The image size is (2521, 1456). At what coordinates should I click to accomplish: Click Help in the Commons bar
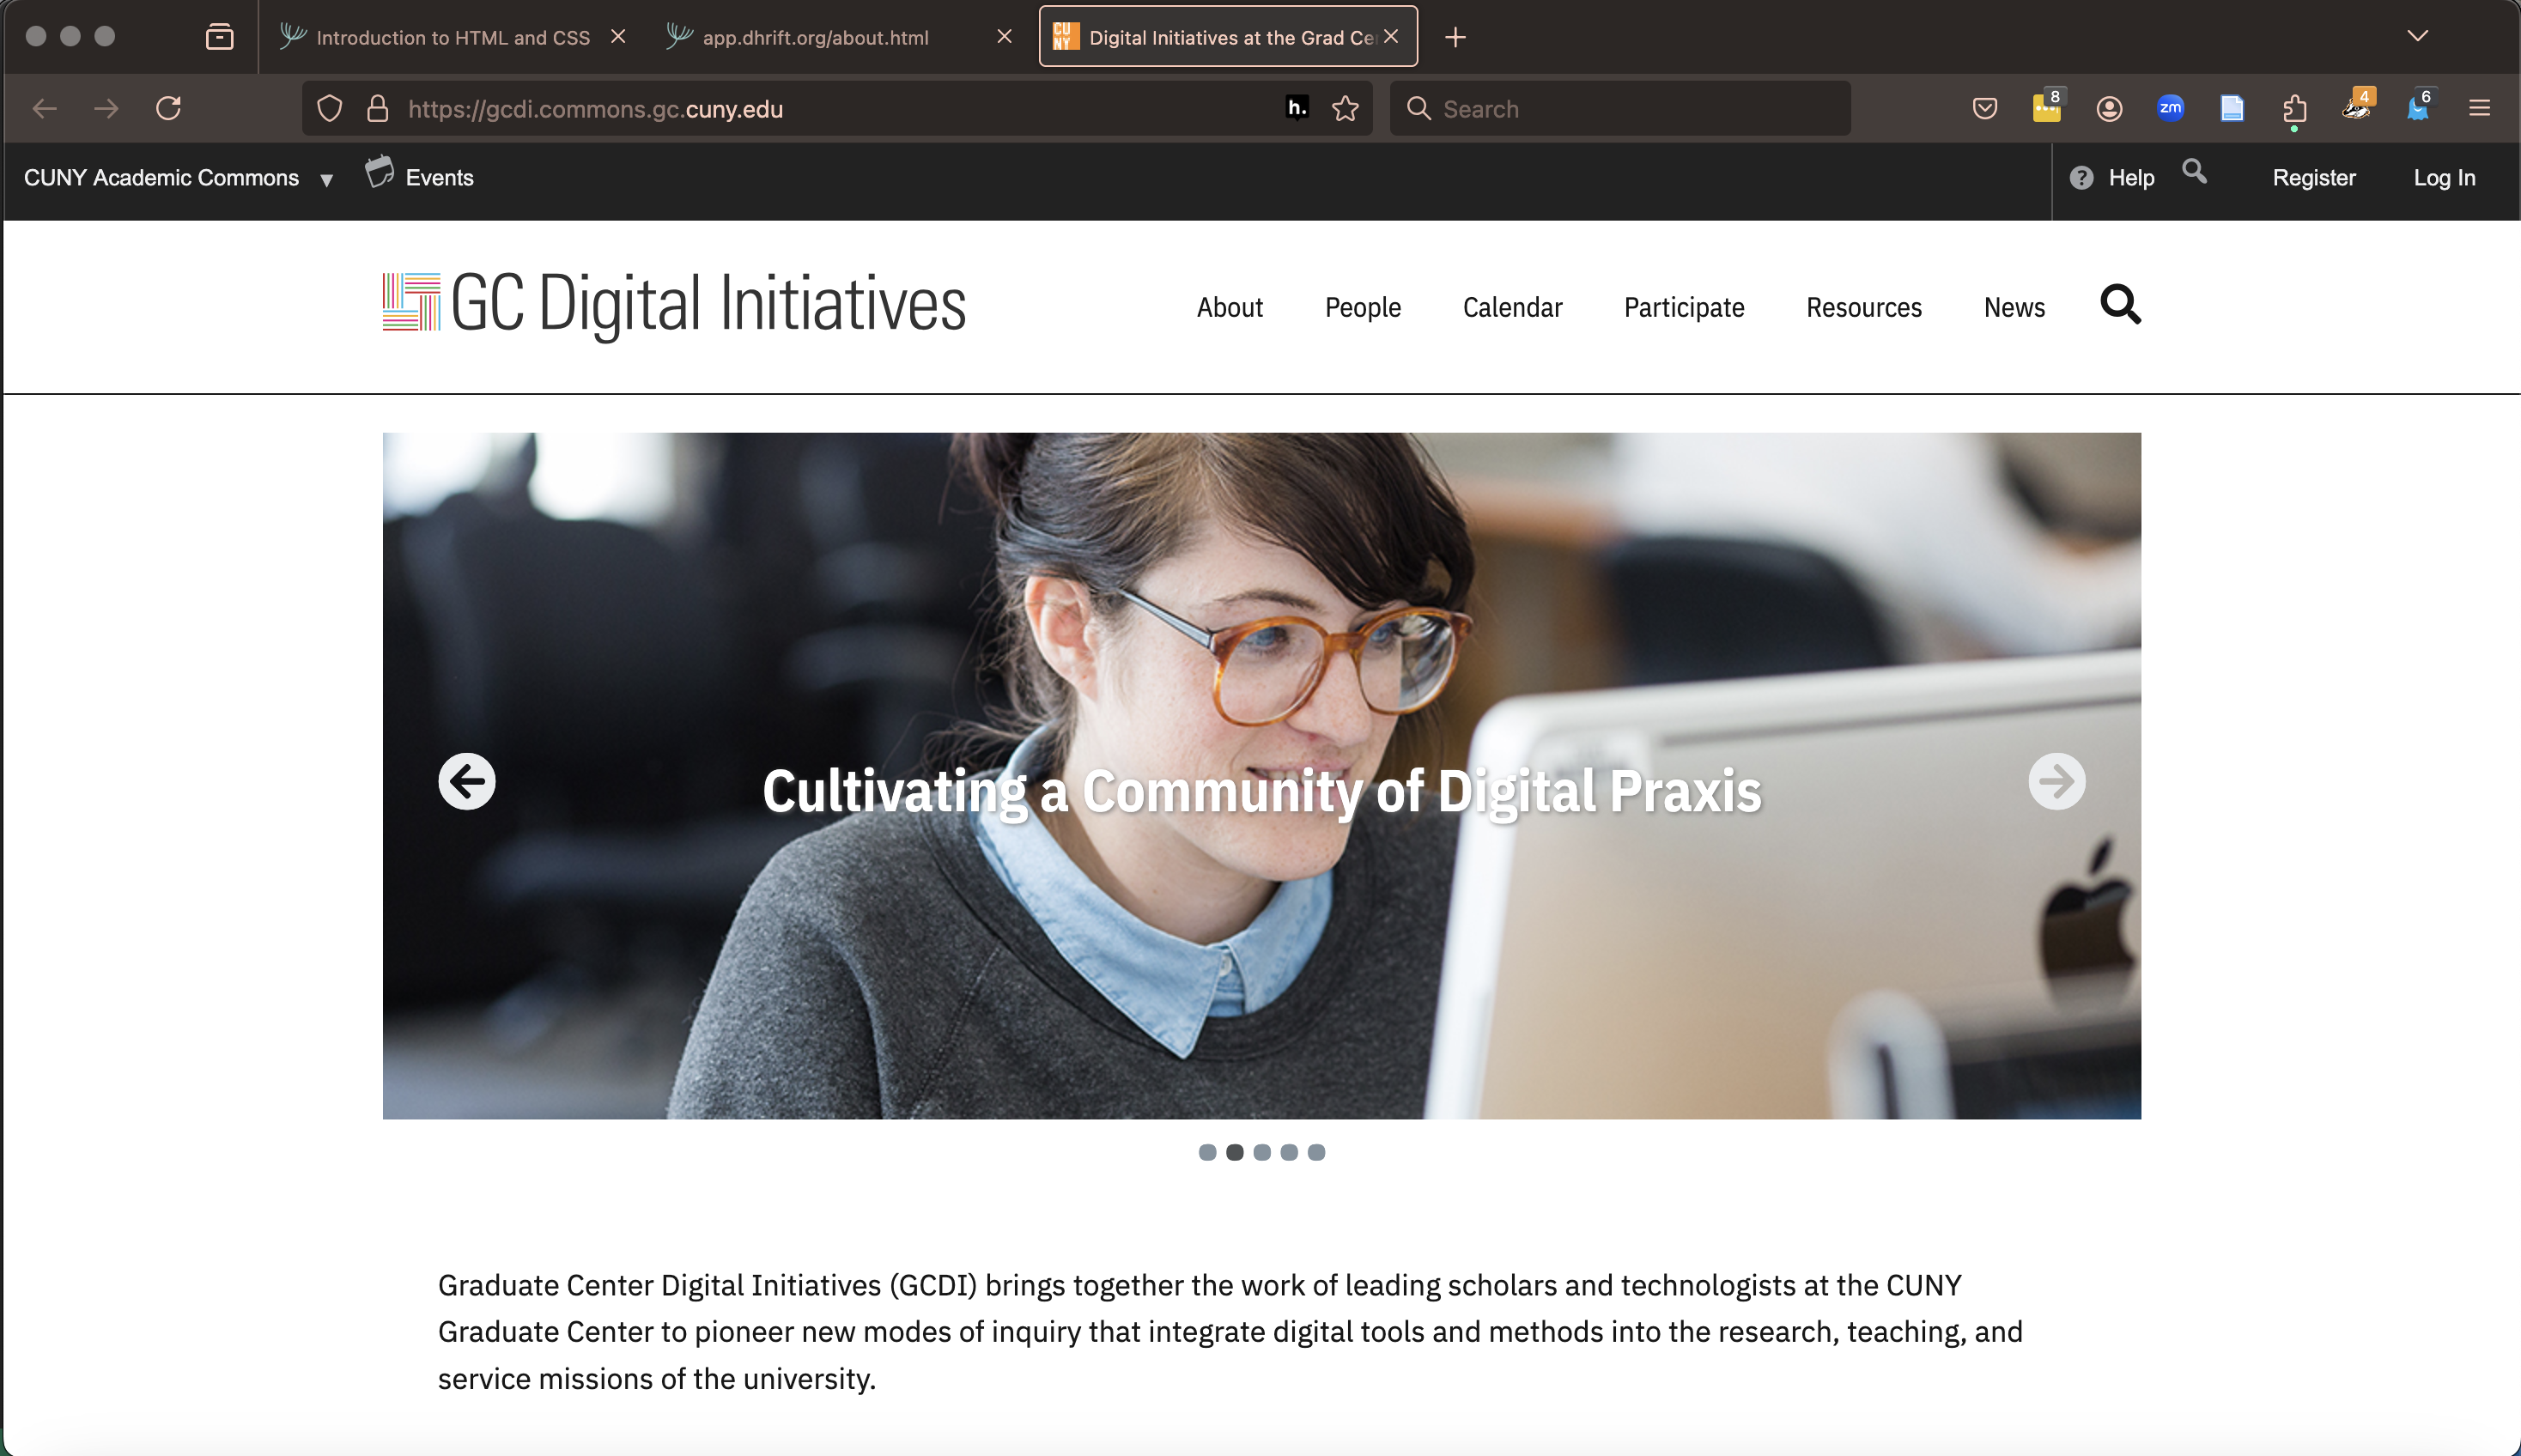click(2131, 178)
